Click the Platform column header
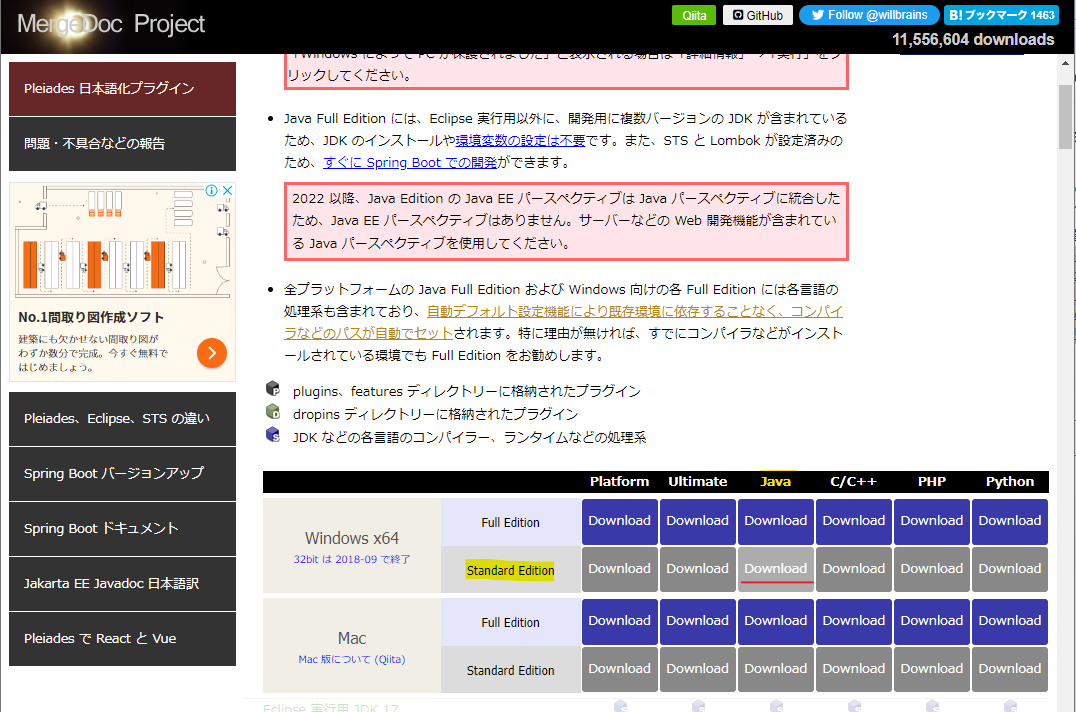The height and width of the screenshot is (712, 1076). pyautogui.click(x=620, y=482)
